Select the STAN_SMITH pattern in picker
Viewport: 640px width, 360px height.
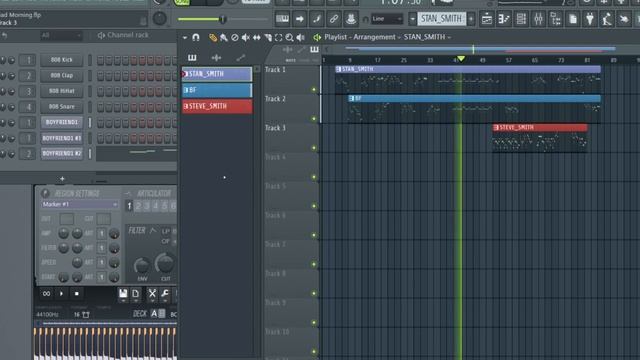click(x=217, y=74)
